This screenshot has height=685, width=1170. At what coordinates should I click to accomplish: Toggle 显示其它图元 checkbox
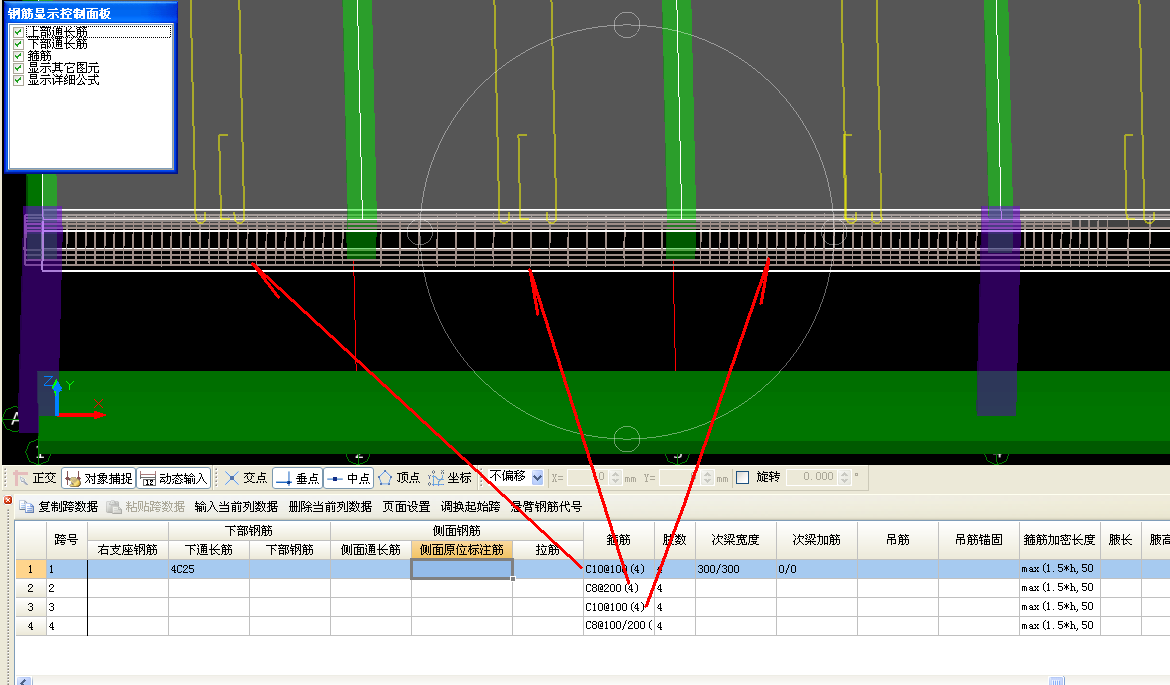click(18, 68)
